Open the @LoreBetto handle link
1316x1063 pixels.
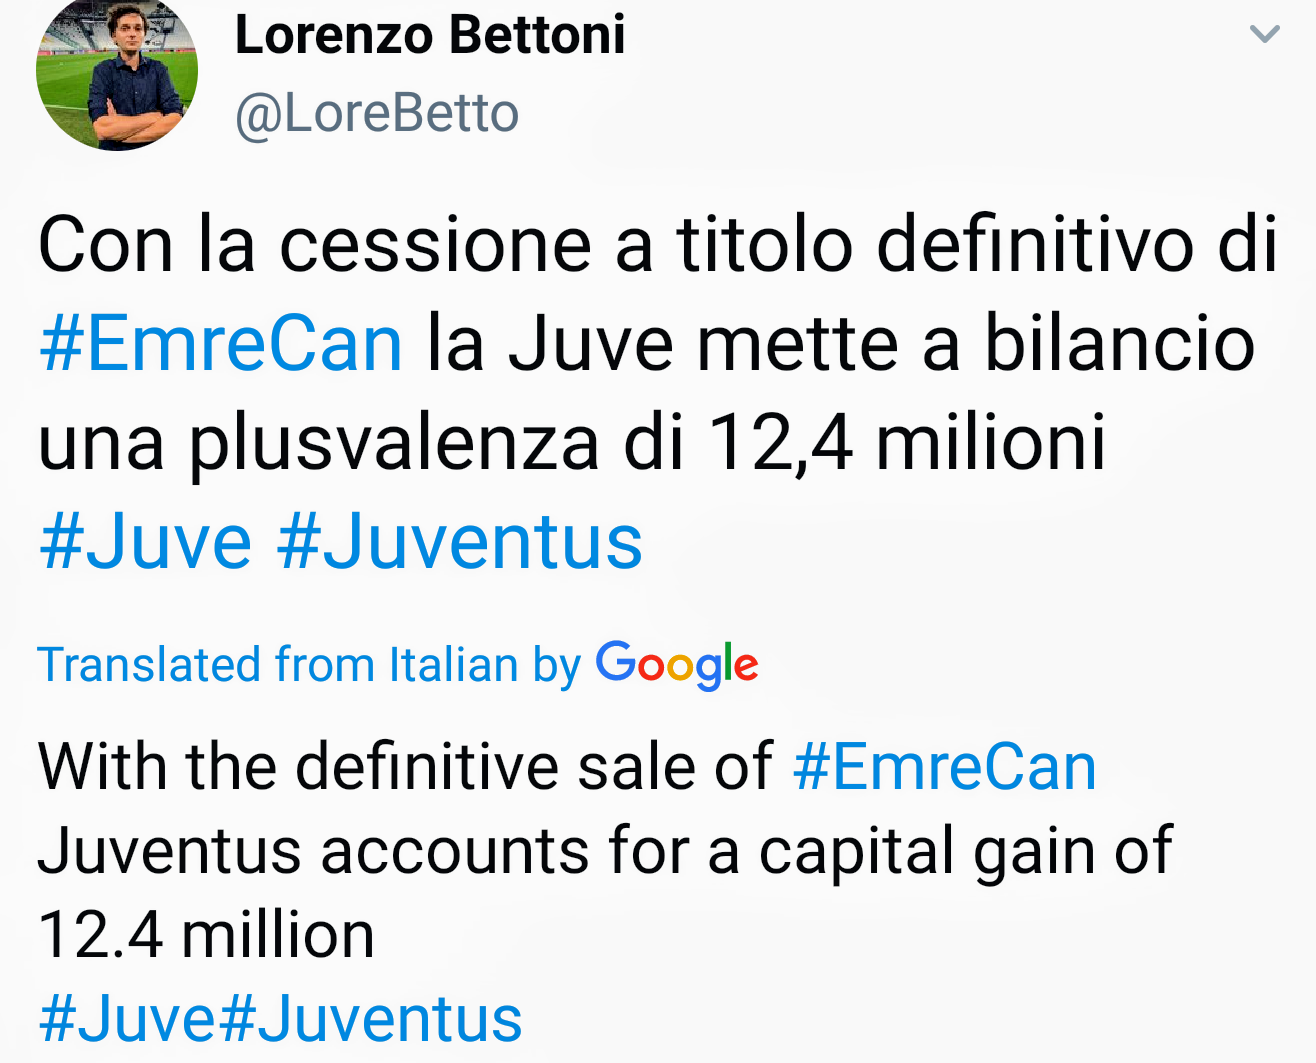[377, 113]
